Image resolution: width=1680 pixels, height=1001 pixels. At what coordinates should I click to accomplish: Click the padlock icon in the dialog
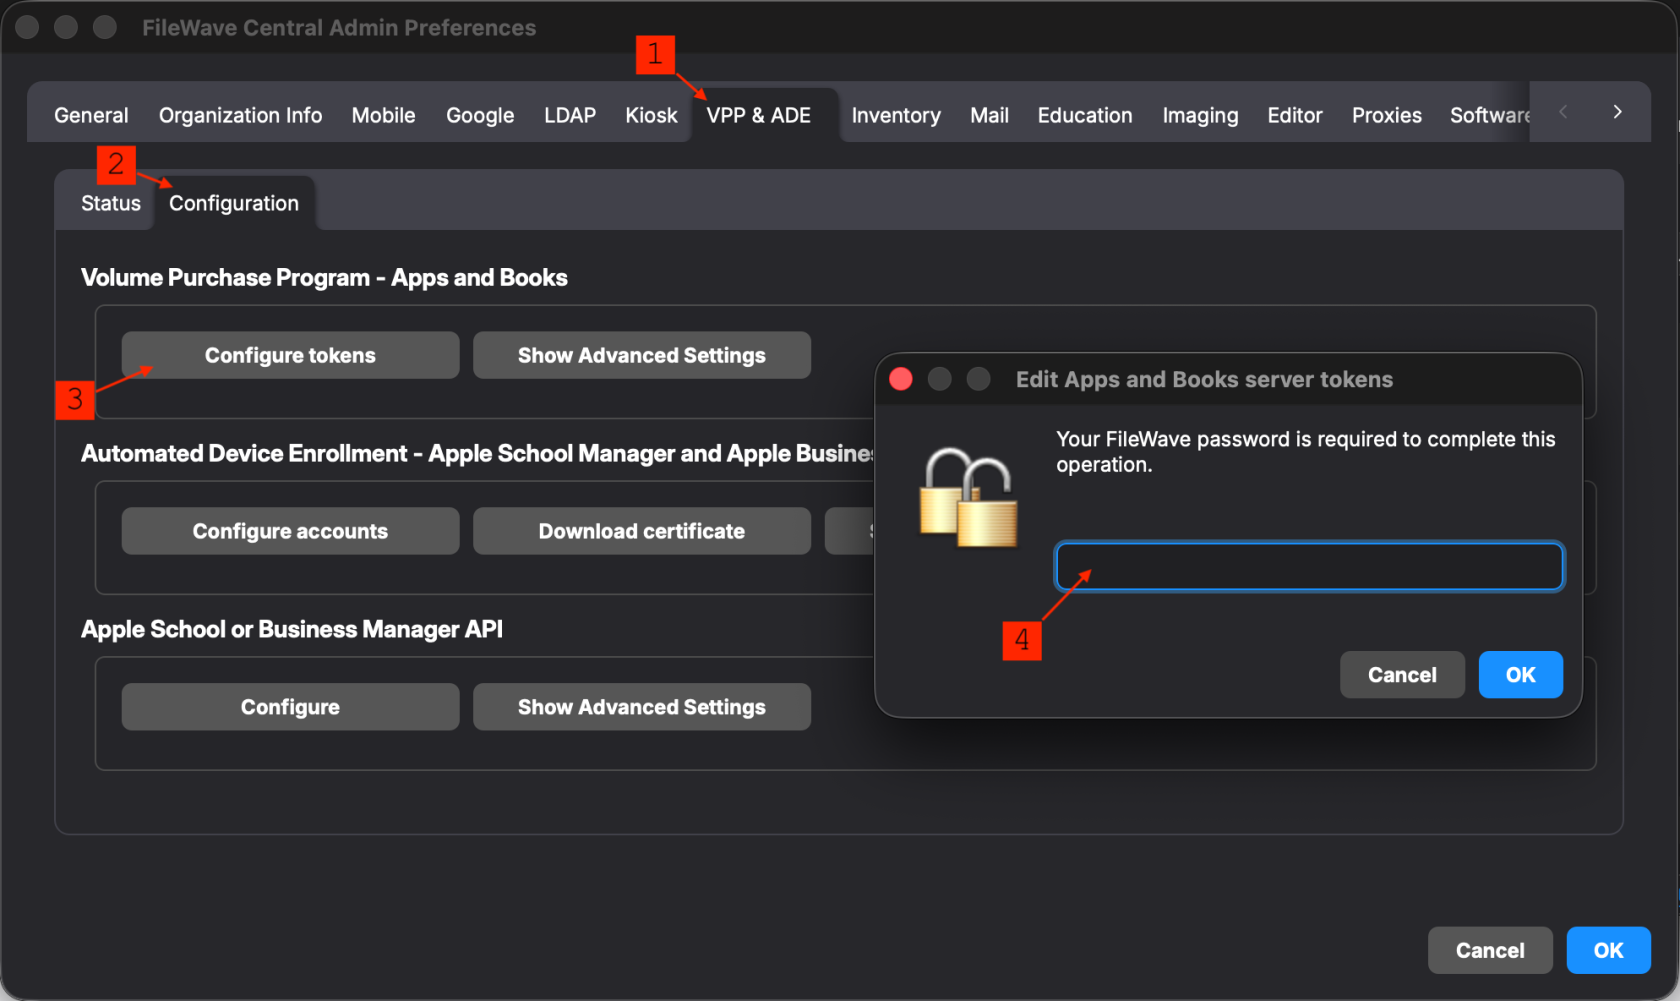pos(968,497)
